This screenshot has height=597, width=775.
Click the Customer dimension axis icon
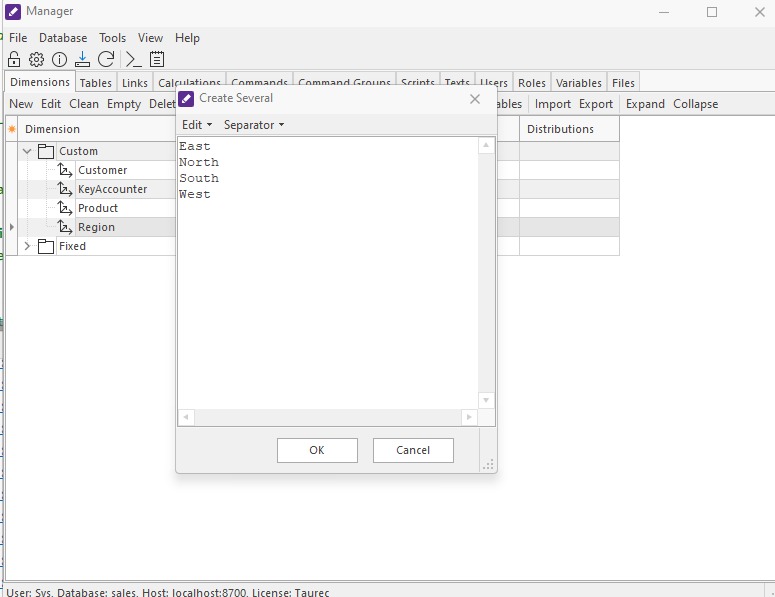pos(65,170)
